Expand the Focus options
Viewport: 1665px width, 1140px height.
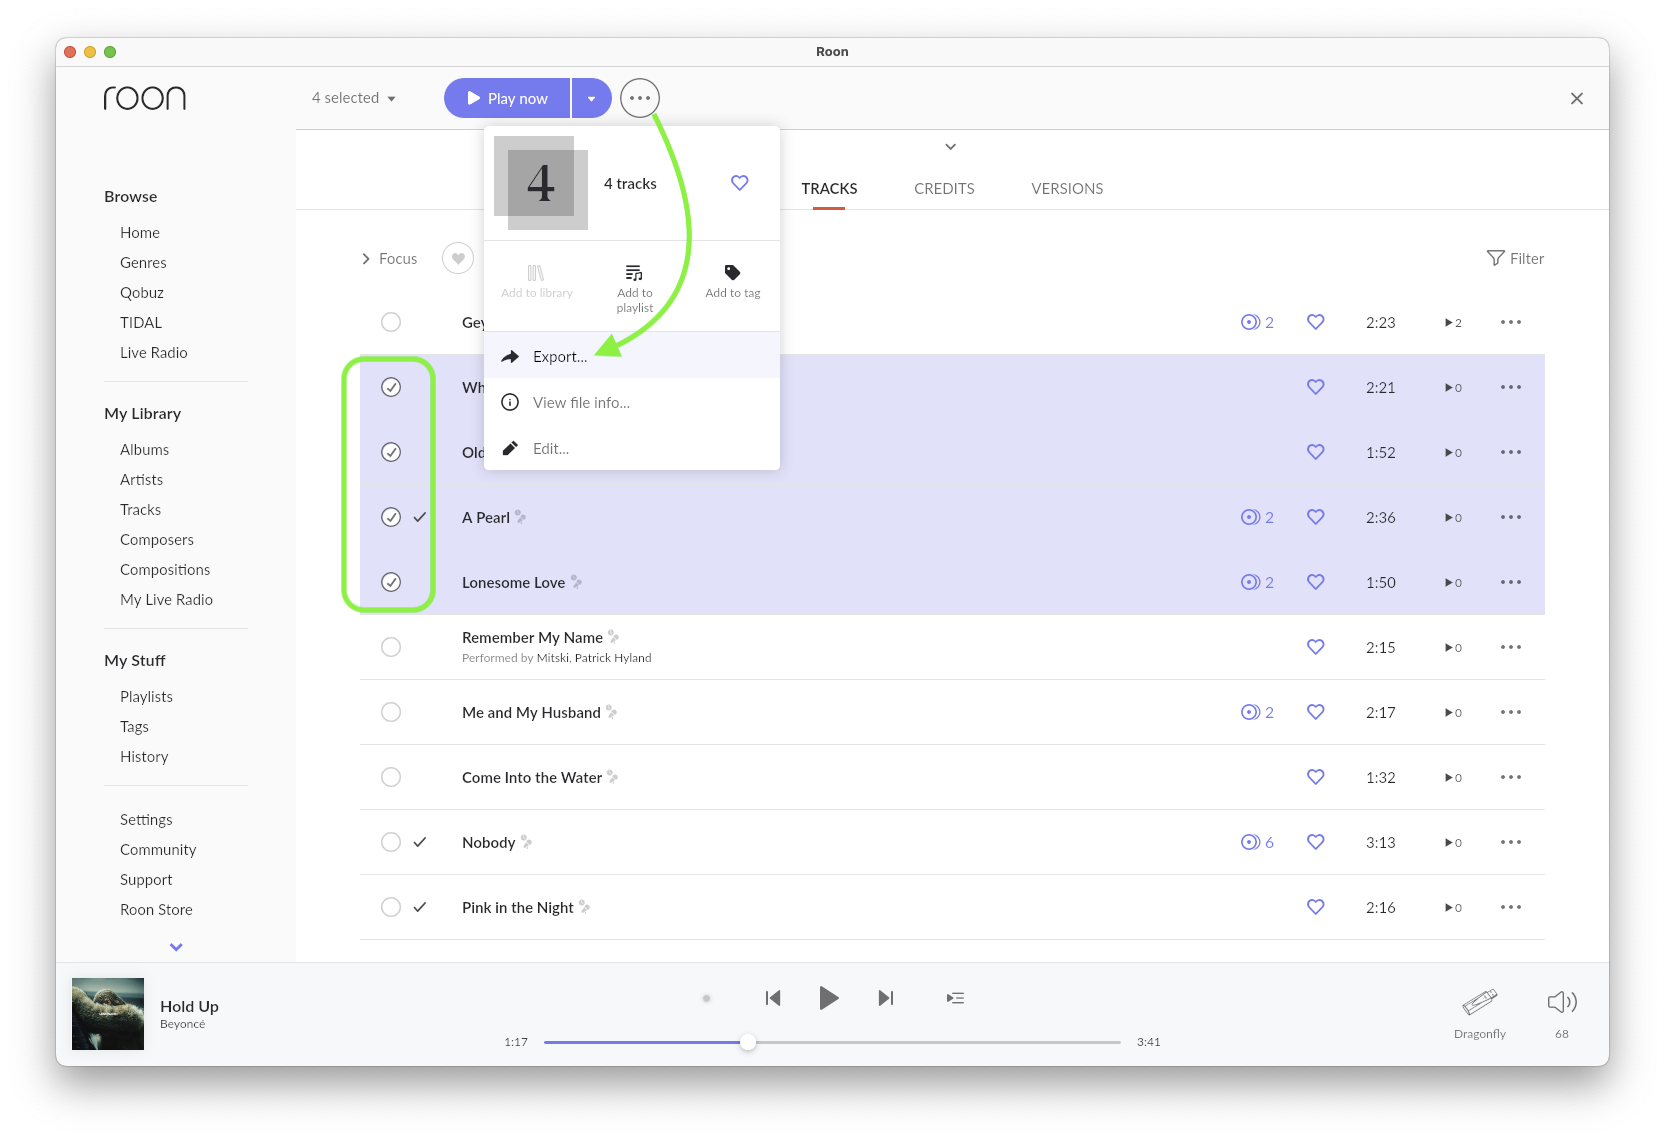389,258
